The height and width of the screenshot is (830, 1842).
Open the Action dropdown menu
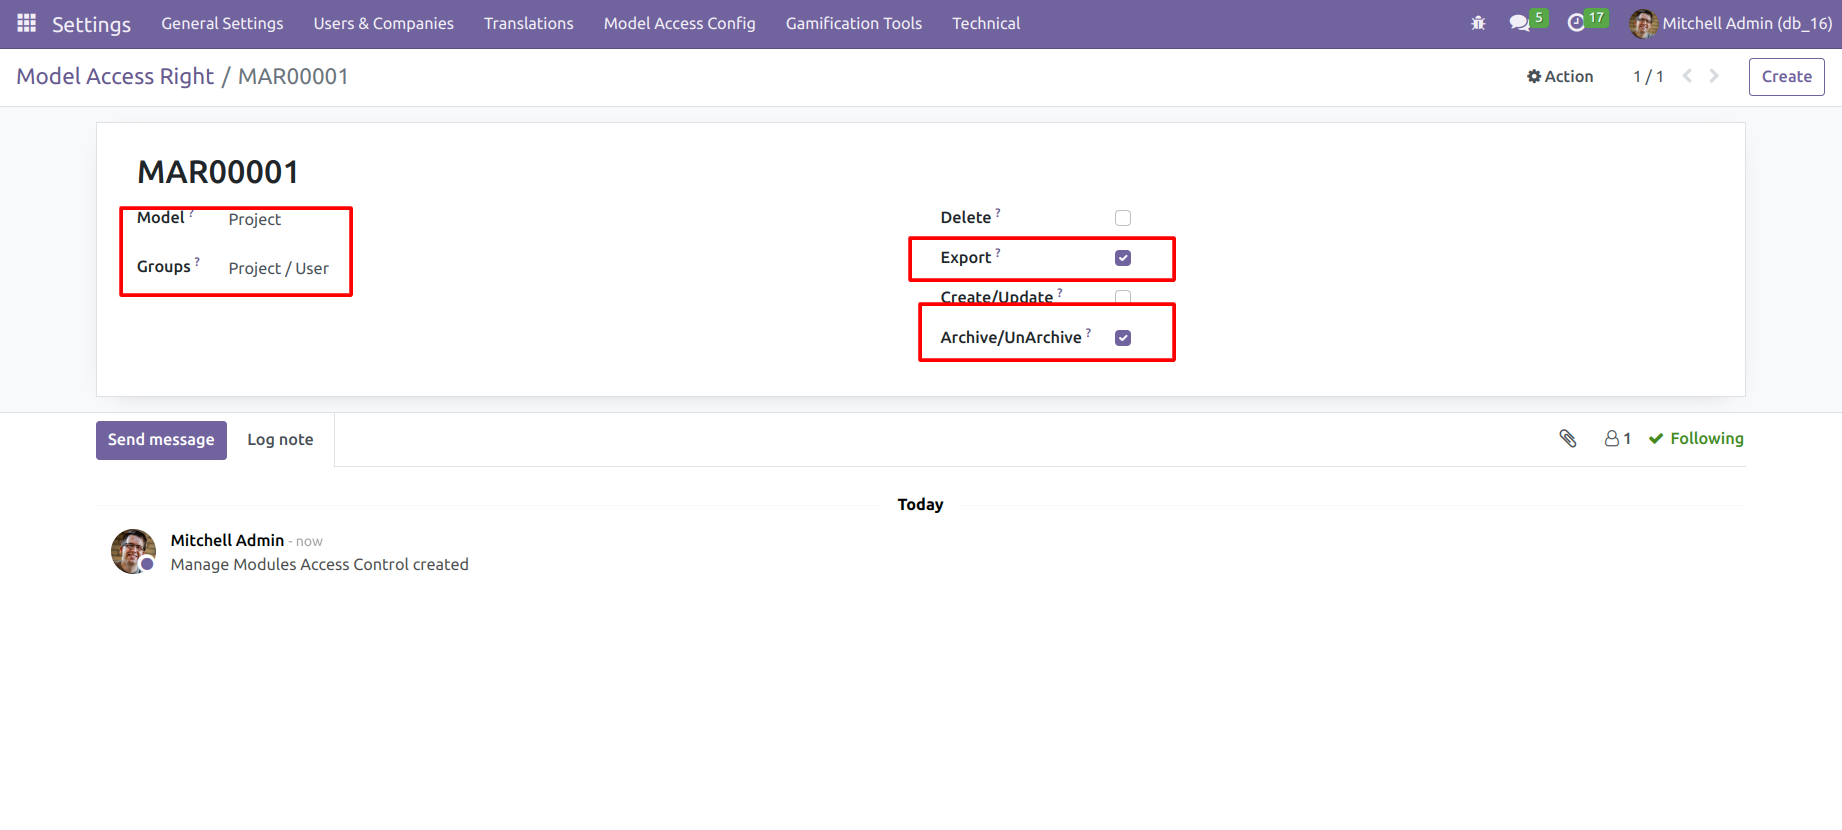point(1560,76)
